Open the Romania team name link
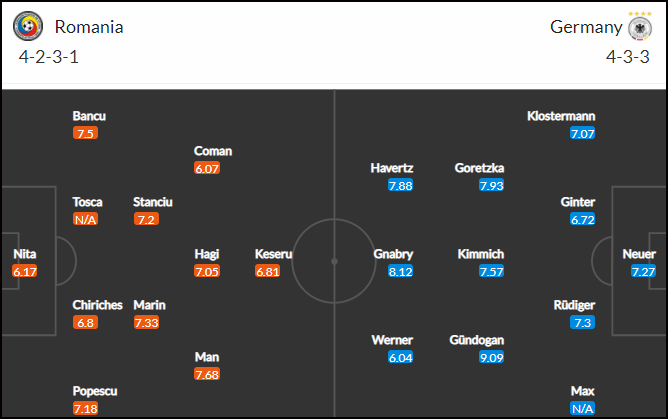This screenshot has width=668, height=419. click(89, 27)
